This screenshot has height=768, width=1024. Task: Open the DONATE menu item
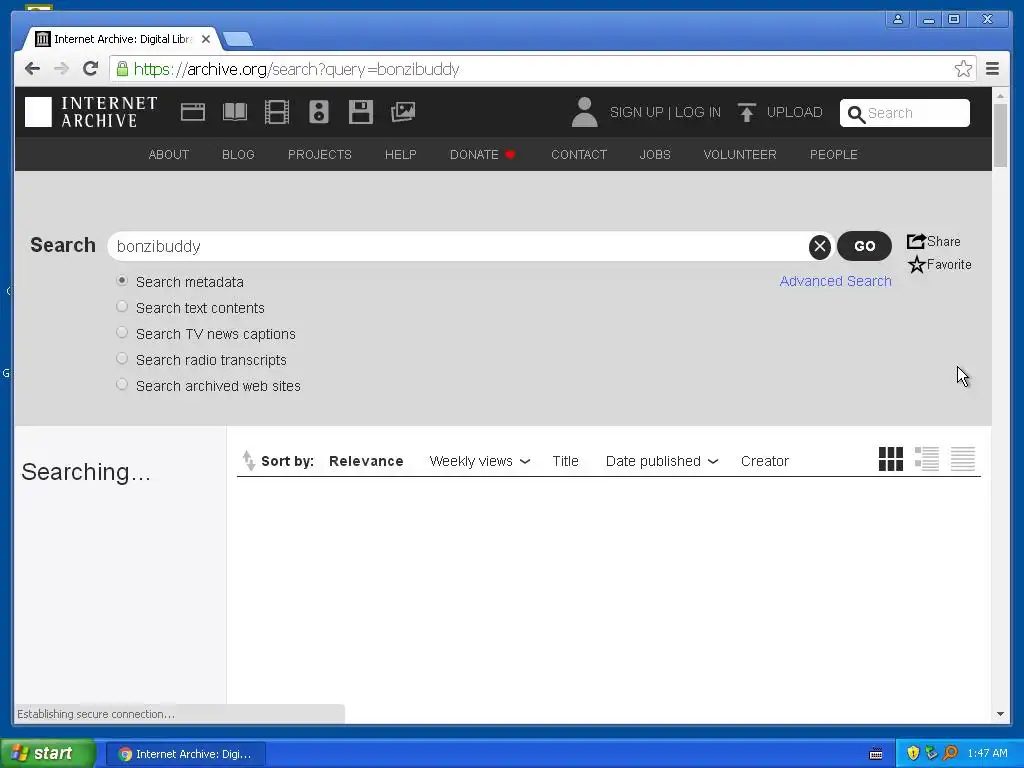(x=483, y=155)
